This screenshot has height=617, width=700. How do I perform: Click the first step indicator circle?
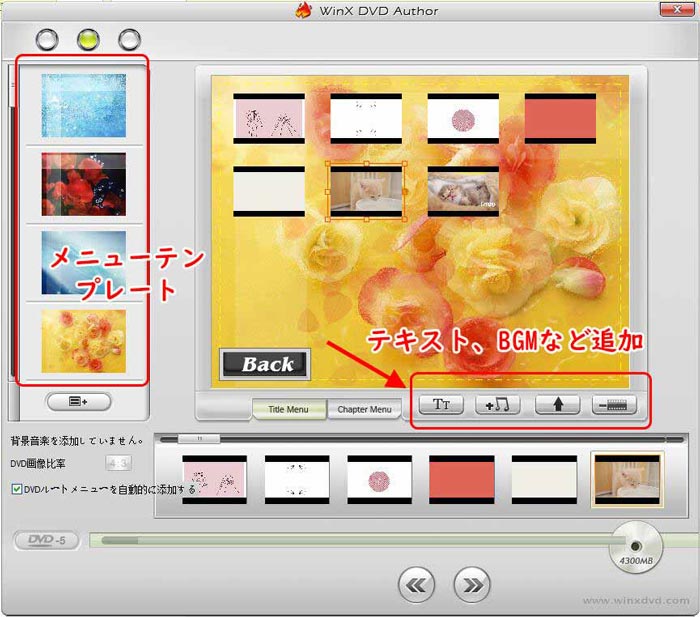pos(47,40)
